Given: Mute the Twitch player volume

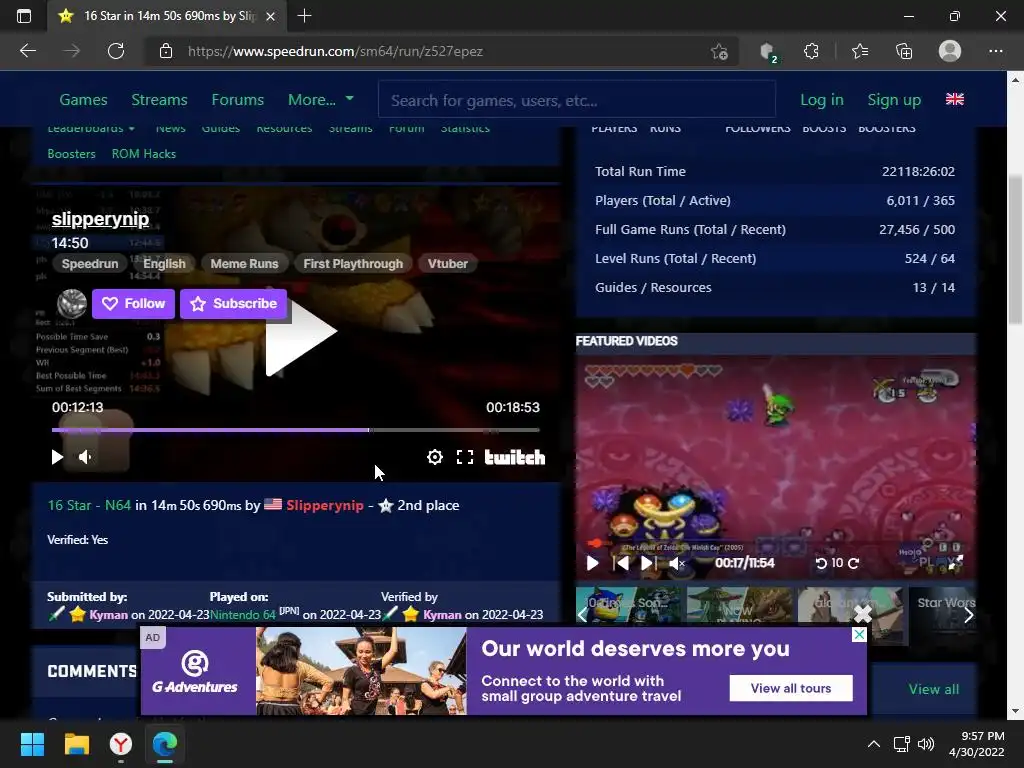Looking at the screenshot, I should pos(85,457).
